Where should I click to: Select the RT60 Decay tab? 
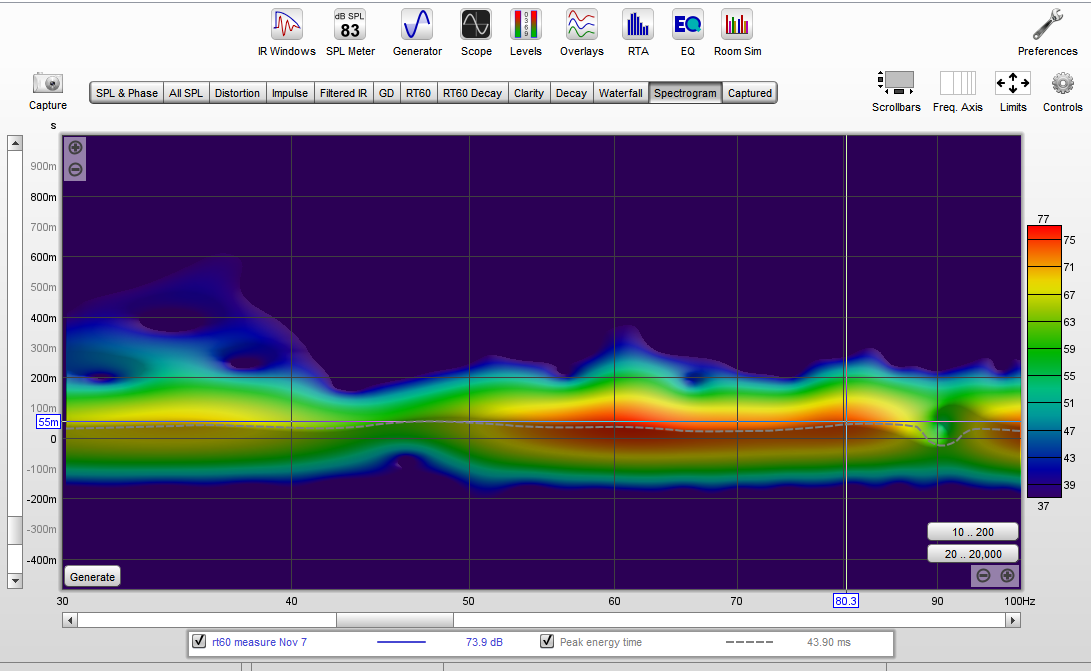[x=472, y=93]
